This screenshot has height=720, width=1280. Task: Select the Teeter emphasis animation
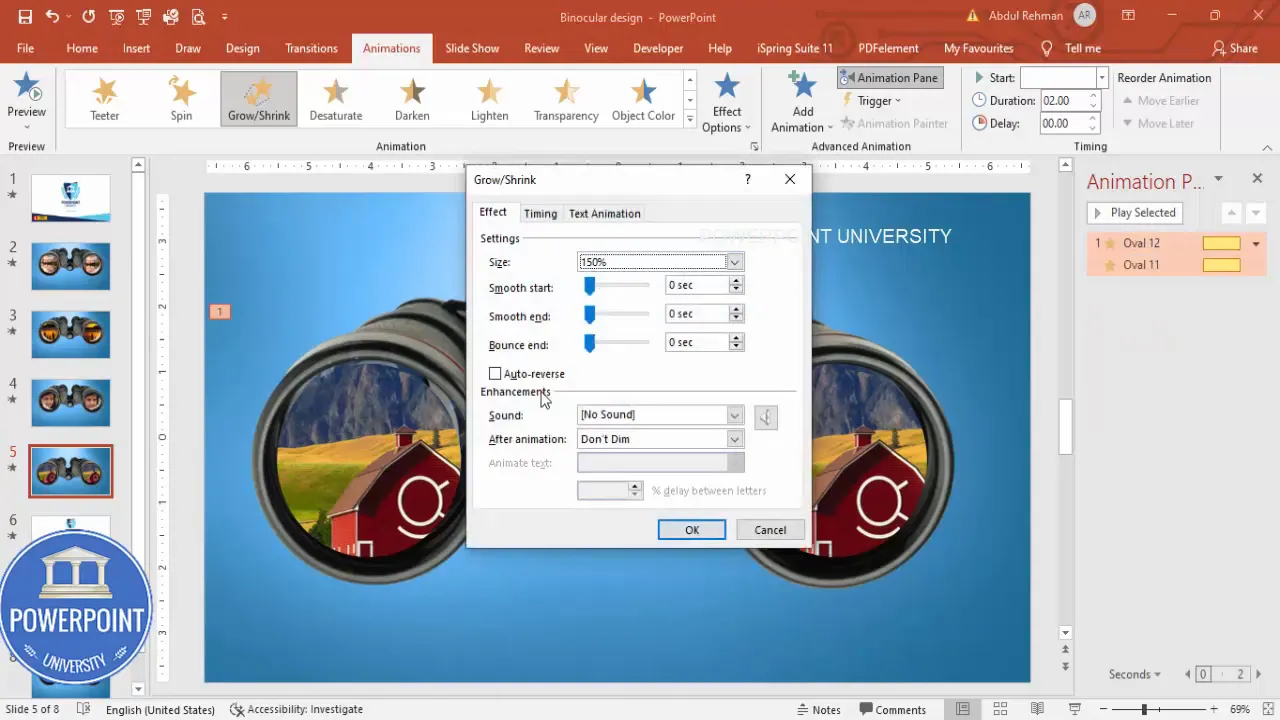(105, 99)
